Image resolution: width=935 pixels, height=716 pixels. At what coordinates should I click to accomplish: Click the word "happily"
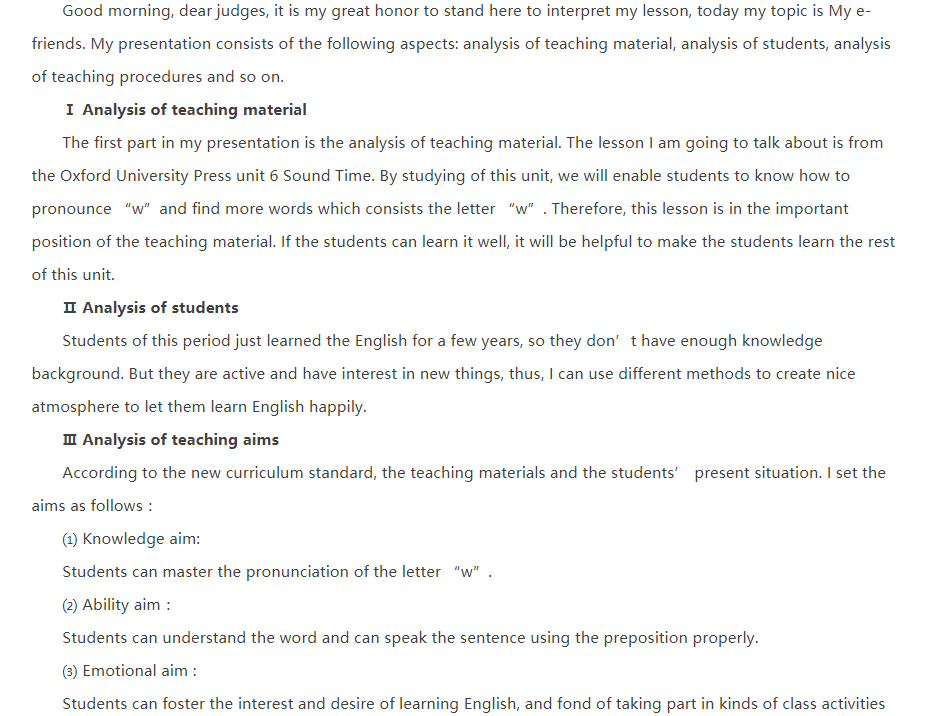coord(337,407)
